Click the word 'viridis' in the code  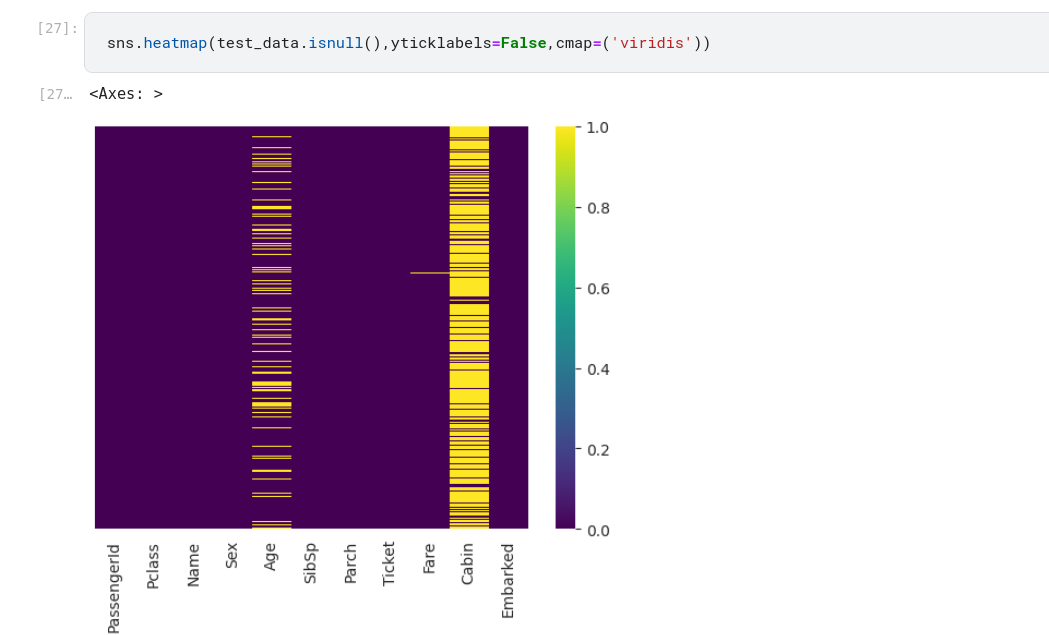(651, 44)
